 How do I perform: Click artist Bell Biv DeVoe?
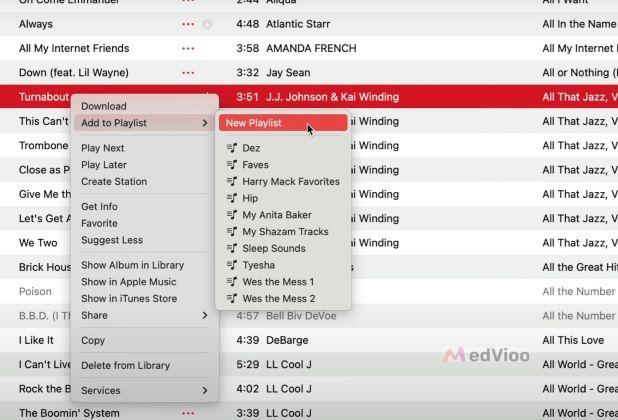(301, 316)
